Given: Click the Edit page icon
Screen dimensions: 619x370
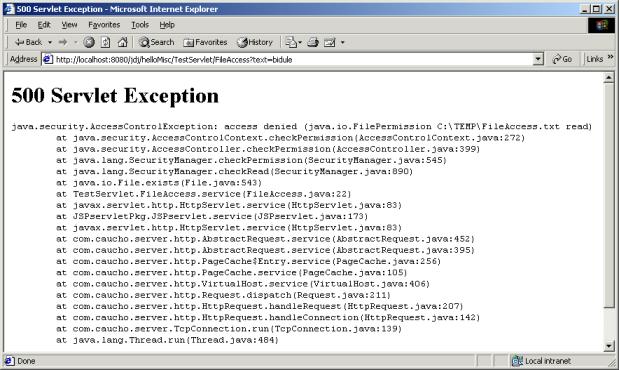Looking at the screenshot, I should point(330,42).
